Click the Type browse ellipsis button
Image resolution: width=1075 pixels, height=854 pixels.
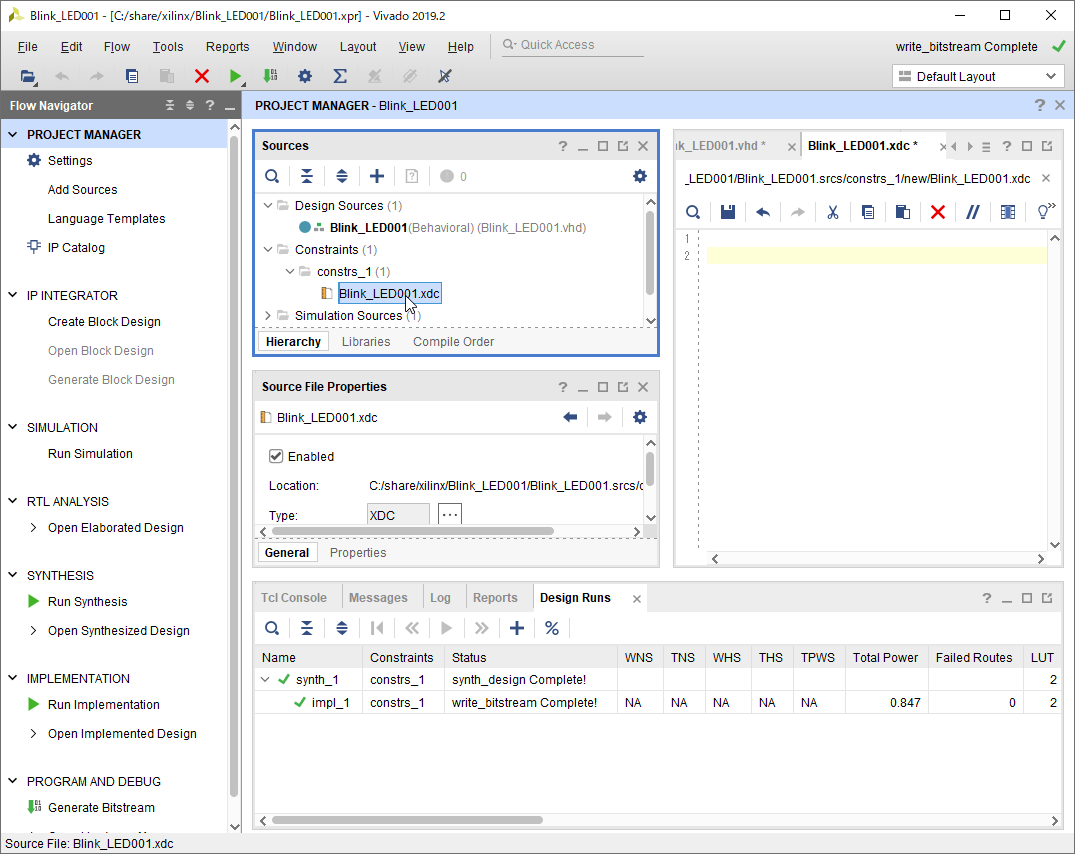[450, 514]
